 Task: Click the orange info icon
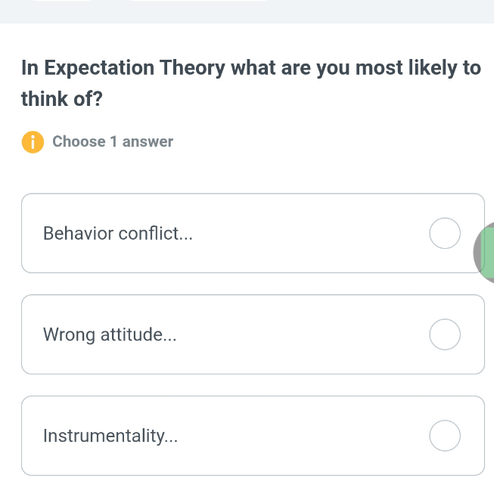tap(33, 142)
